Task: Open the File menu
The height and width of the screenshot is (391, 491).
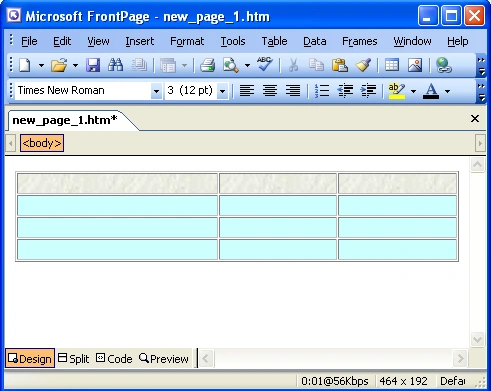Action: tap(29, 41)
